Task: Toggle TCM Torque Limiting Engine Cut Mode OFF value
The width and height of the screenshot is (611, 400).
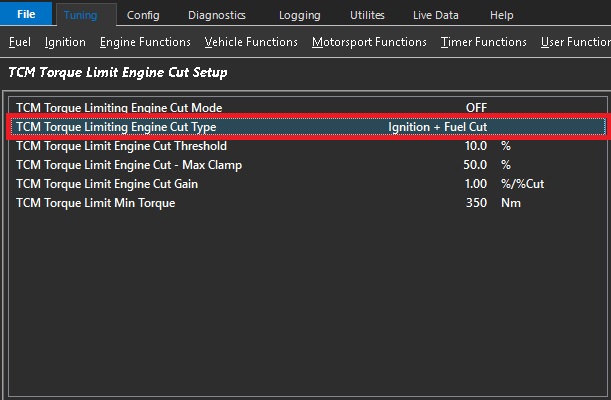Action: 476,107
